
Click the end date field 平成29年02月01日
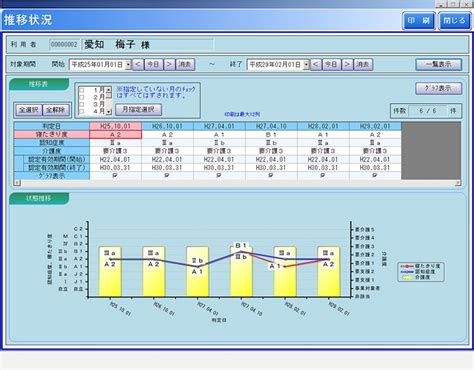pyautogui.click(x=275, y=65)
